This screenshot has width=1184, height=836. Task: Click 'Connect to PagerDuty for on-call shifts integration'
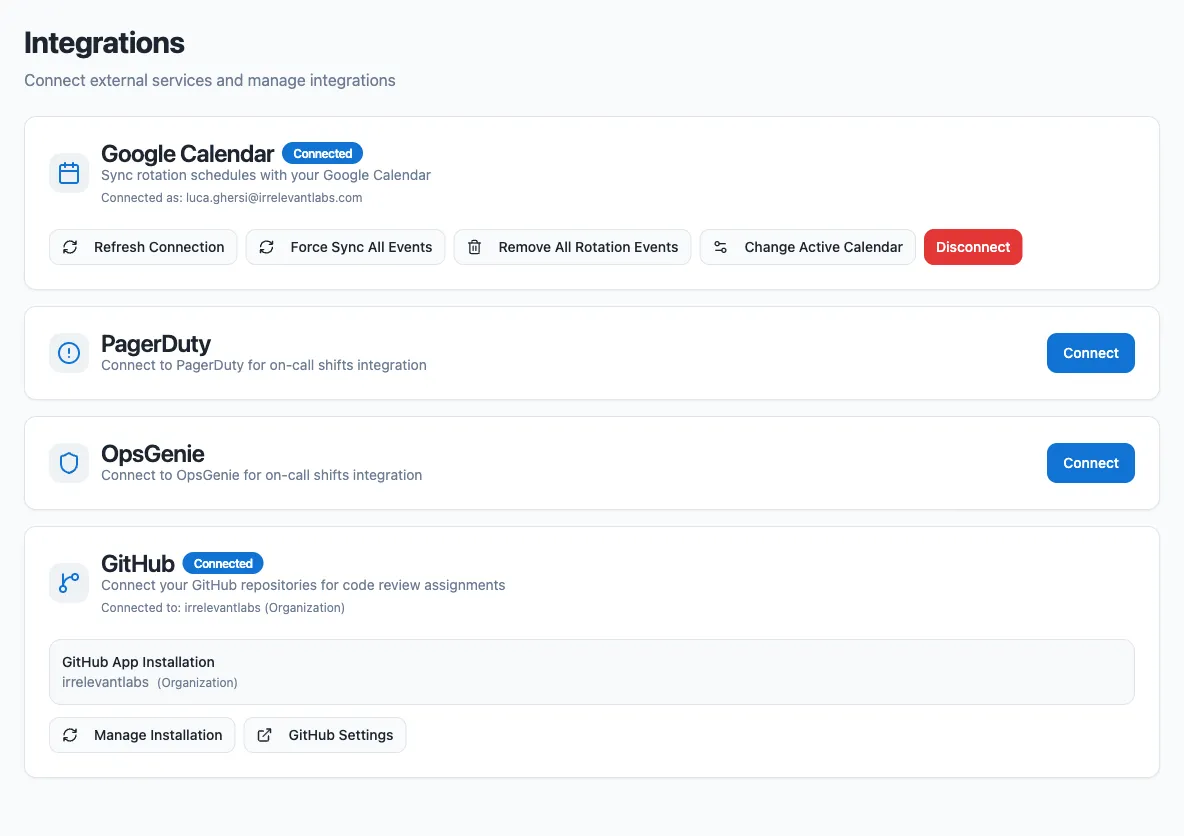click(x=264, y=366)
